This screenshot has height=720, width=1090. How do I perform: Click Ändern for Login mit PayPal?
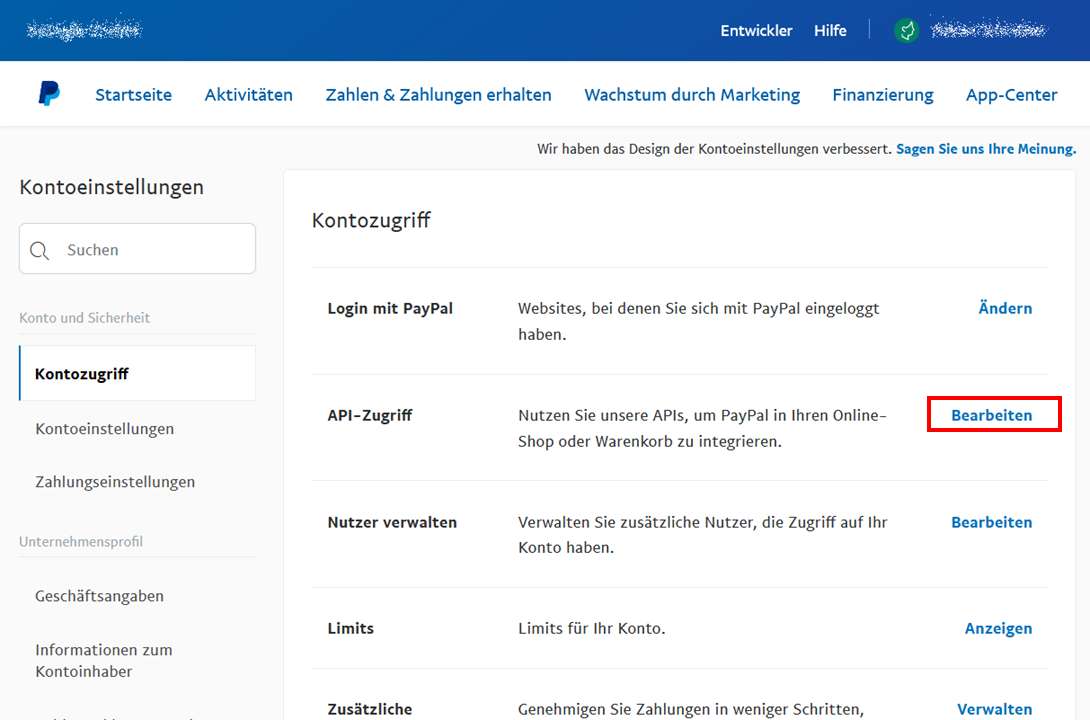click(1005, 308)
